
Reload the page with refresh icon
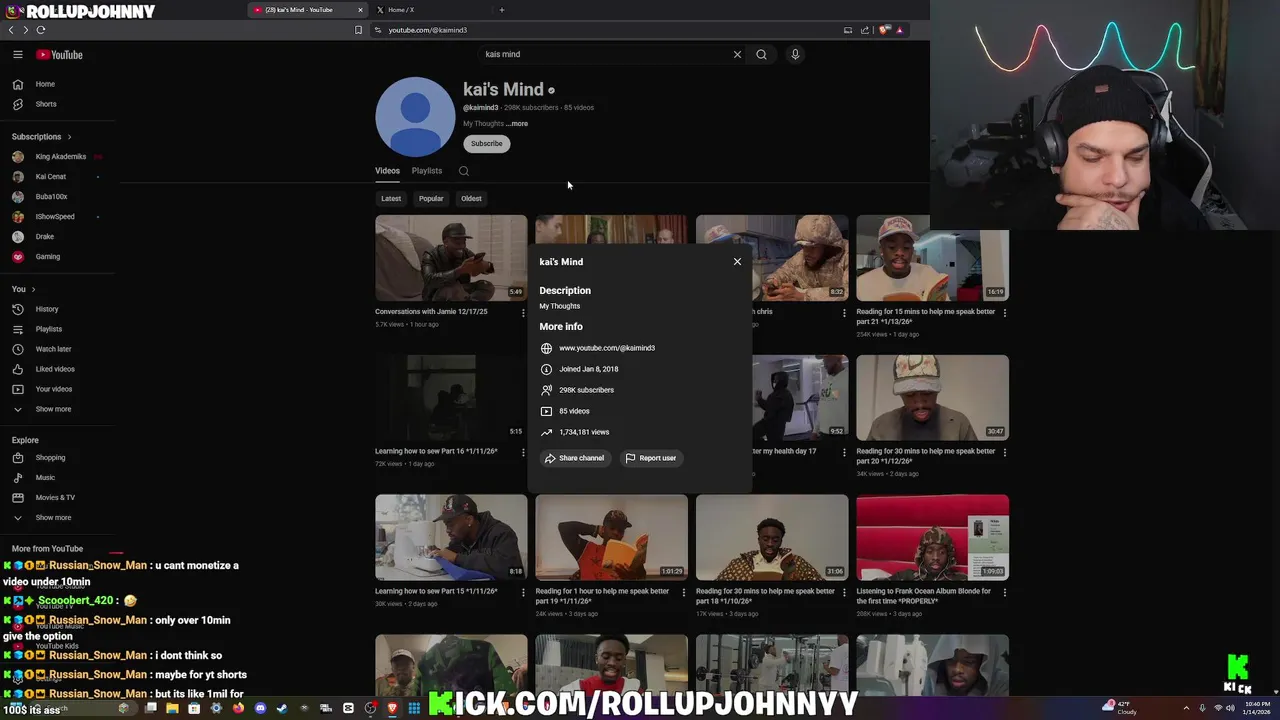[x=41, y=30]
